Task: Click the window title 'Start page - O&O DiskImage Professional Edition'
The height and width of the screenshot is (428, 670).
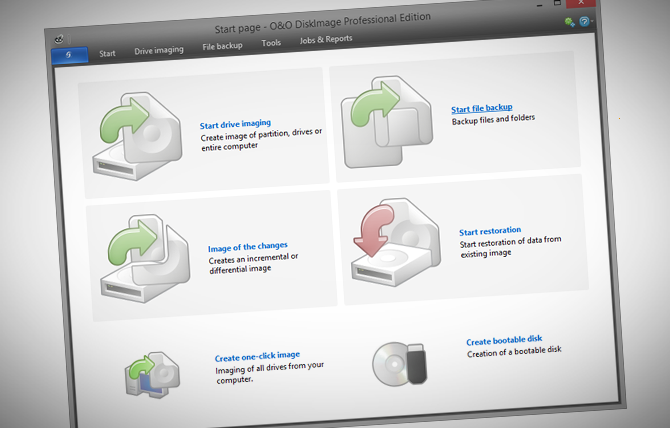Action: pyautogui.click(x=323, y=23)
